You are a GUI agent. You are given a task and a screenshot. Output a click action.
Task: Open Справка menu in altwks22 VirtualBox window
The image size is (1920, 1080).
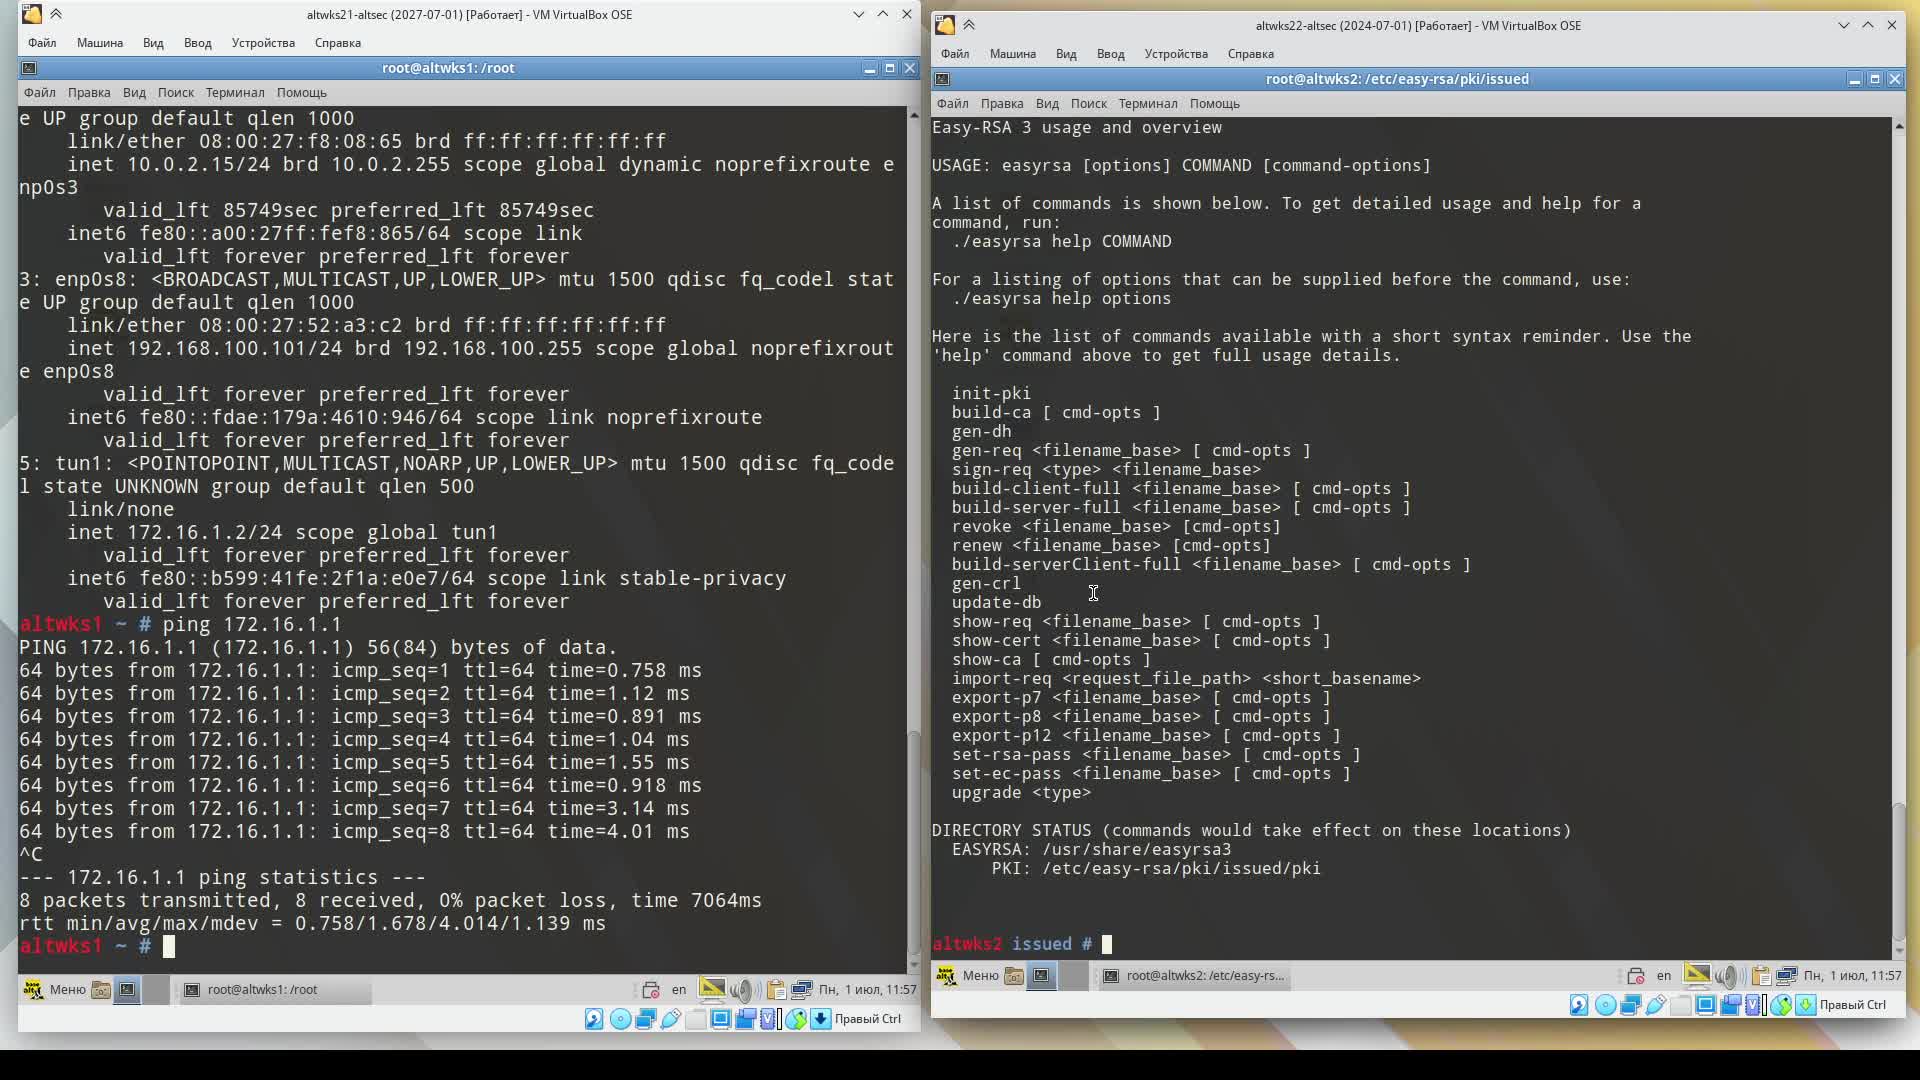pyautogui.click(x=1250, y=54)
